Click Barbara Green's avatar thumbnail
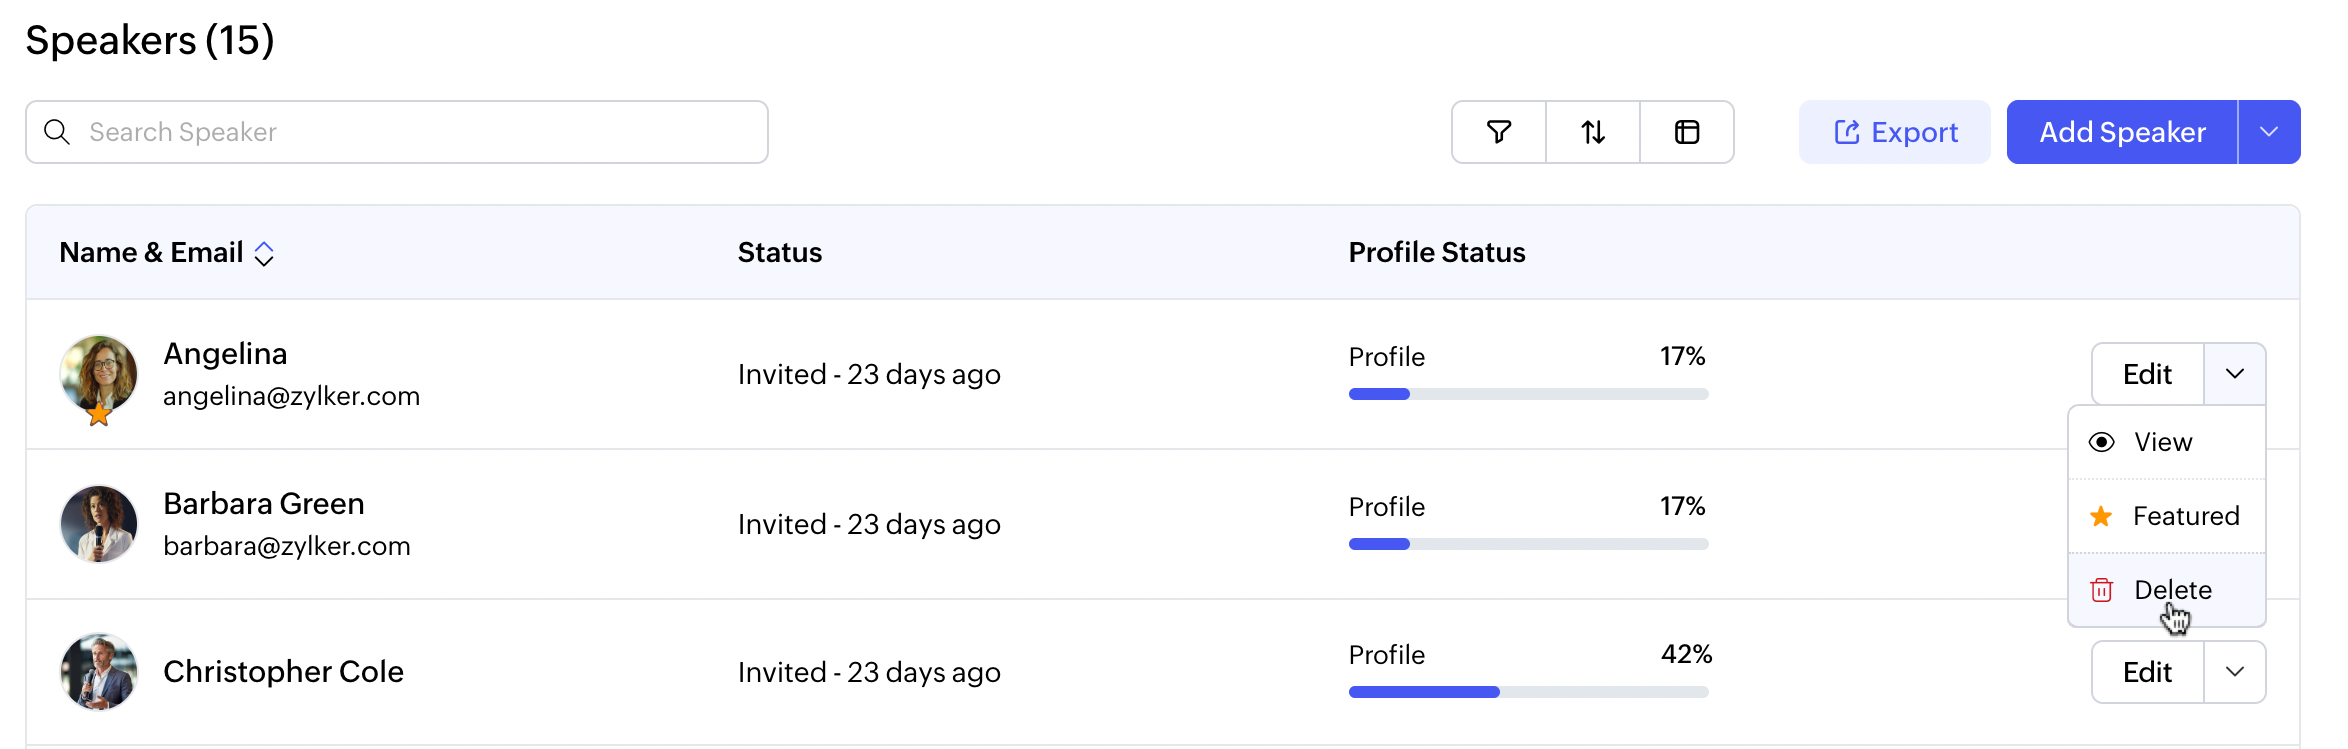 coord(99,524)
